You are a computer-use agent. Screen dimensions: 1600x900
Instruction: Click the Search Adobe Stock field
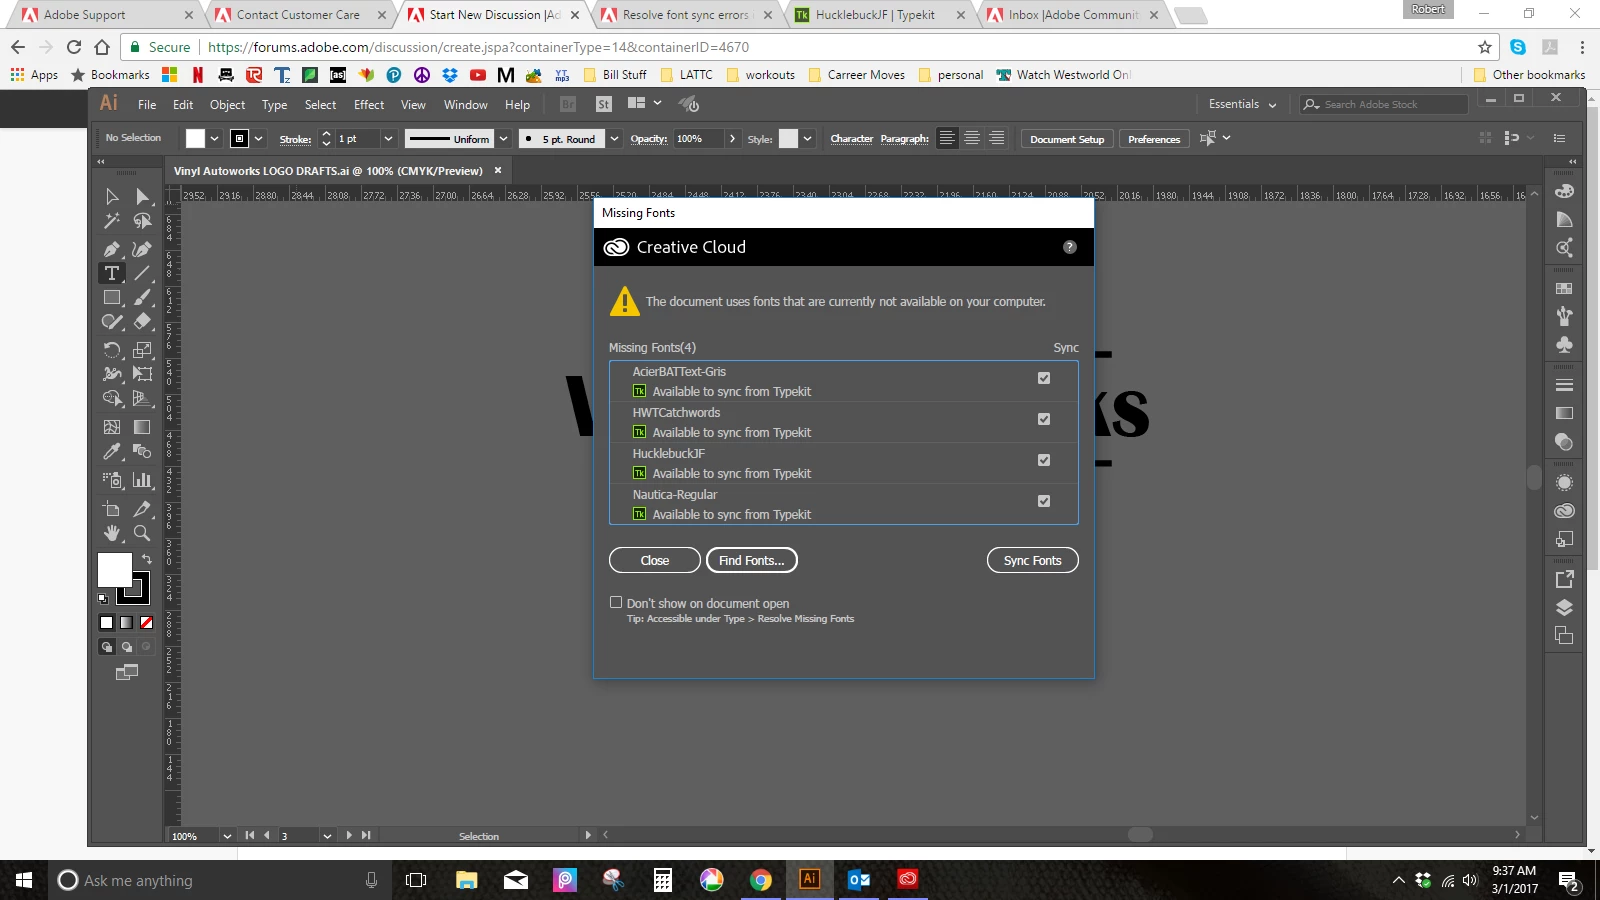pos(1384,104)
